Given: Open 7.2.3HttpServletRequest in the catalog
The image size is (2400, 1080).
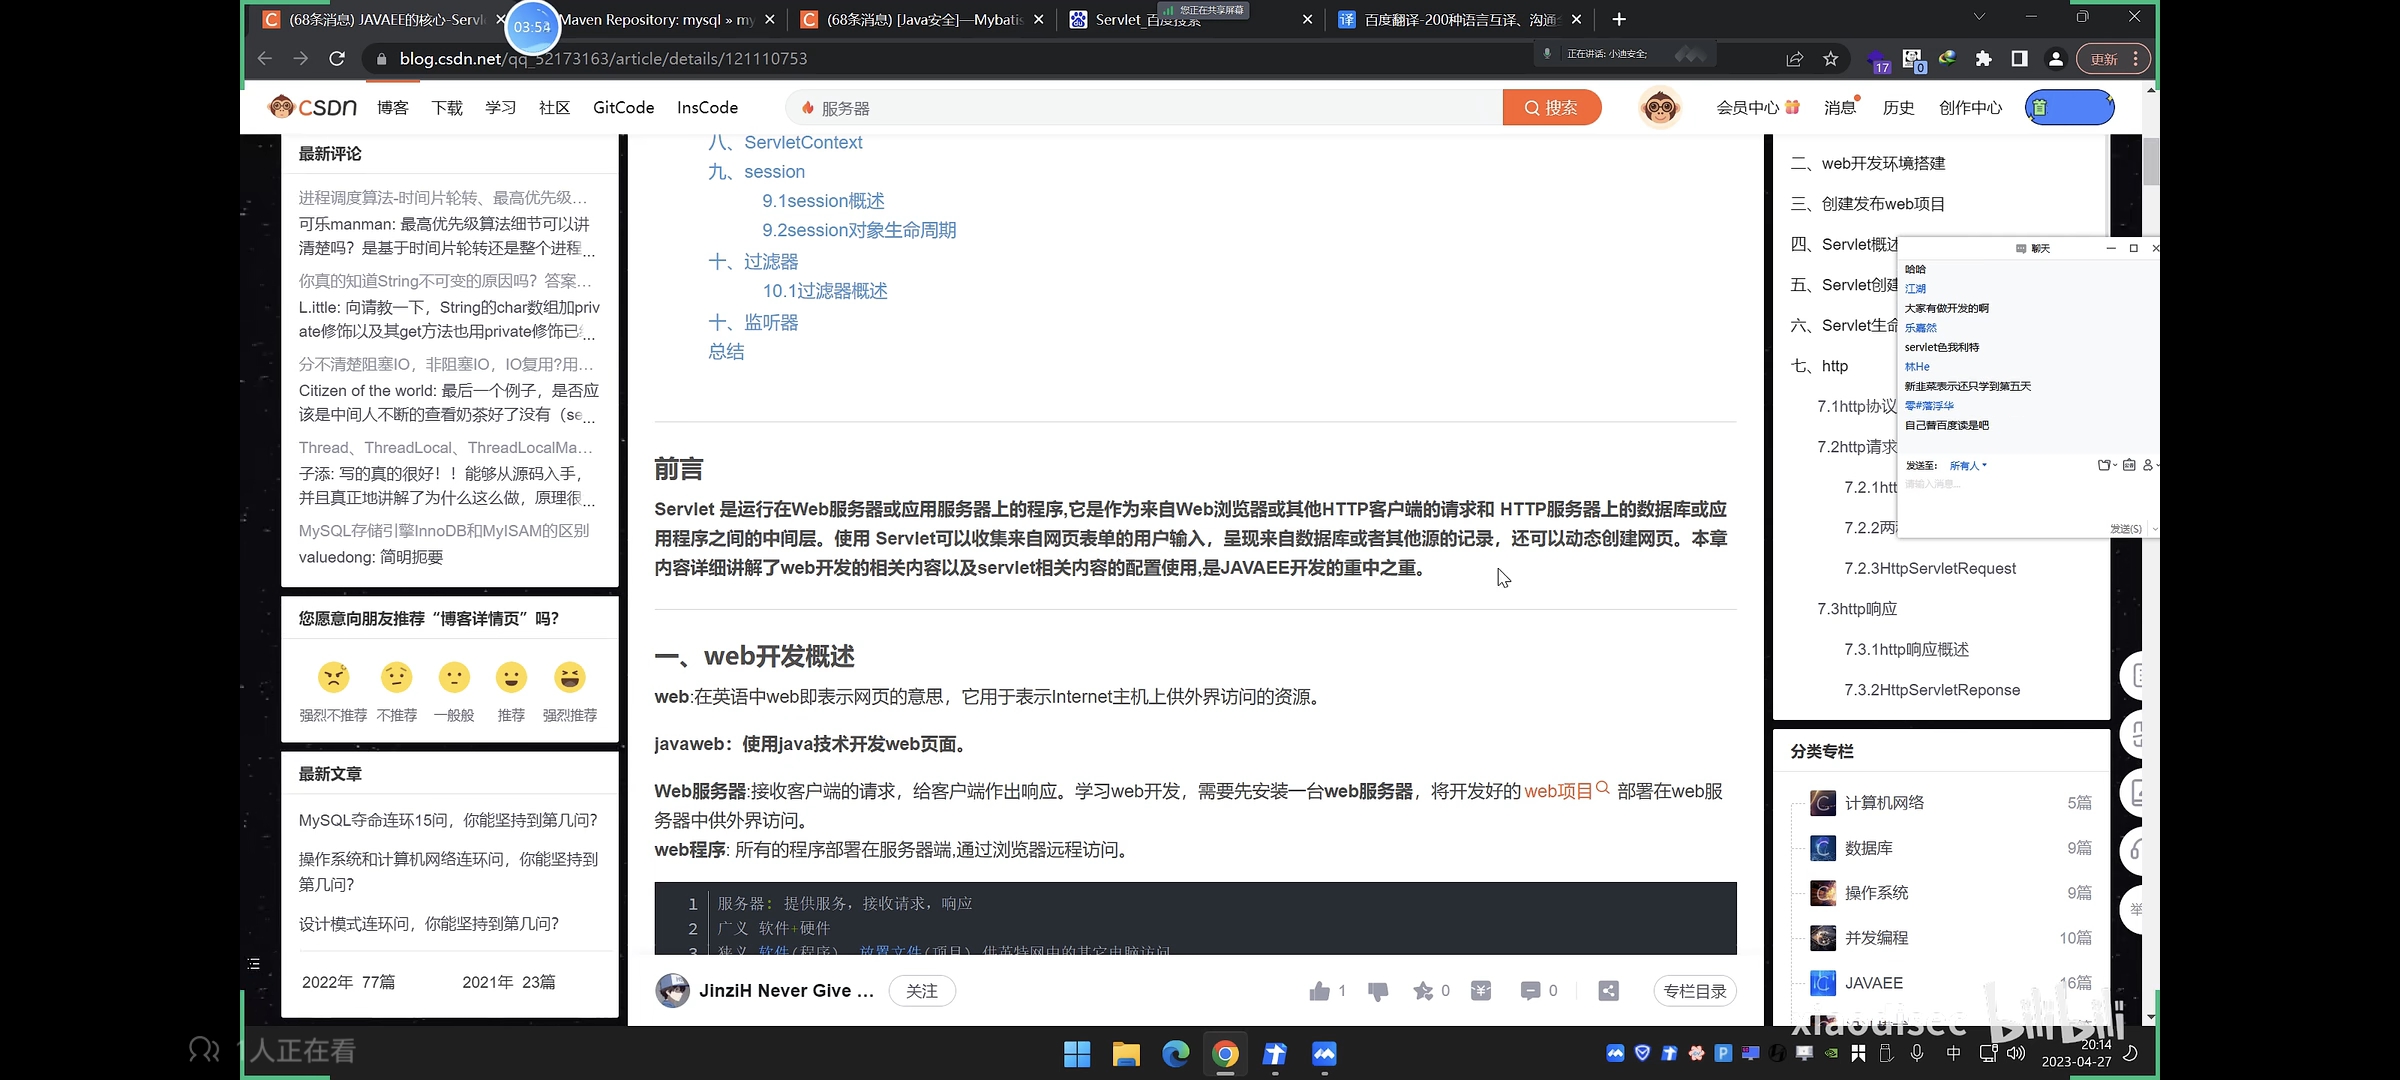Looking at the screenshot, I should pos(1930,568).
